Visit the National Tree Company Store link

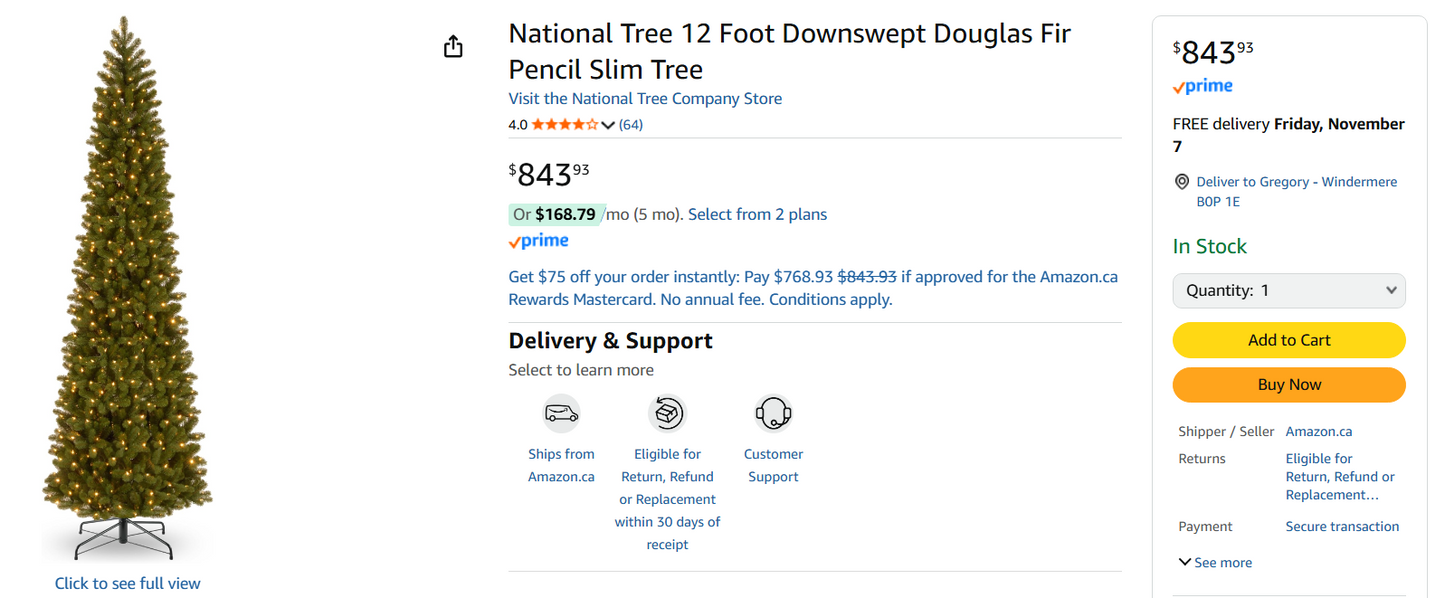tap(645, 98)
